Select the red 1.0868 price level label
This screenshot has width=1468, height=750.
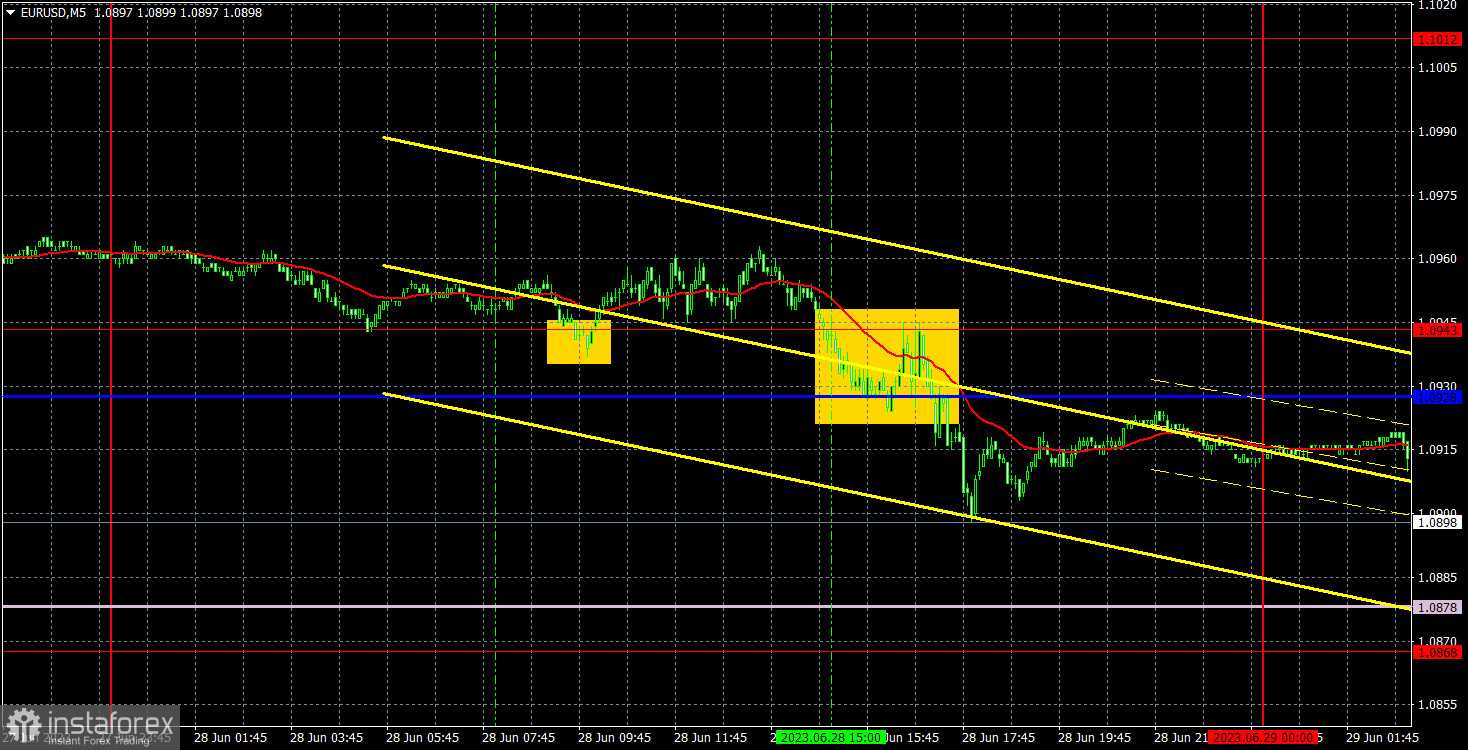[x=1438, y=652]
